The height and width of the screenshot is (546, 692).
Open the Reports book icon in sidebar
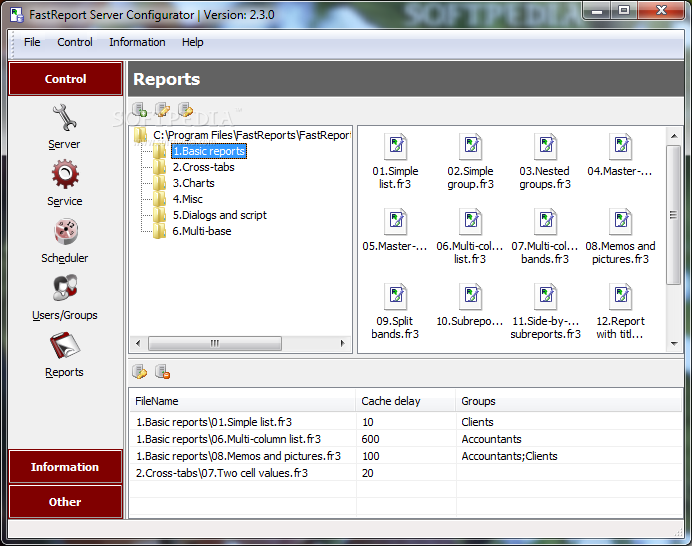coord(64,345)
